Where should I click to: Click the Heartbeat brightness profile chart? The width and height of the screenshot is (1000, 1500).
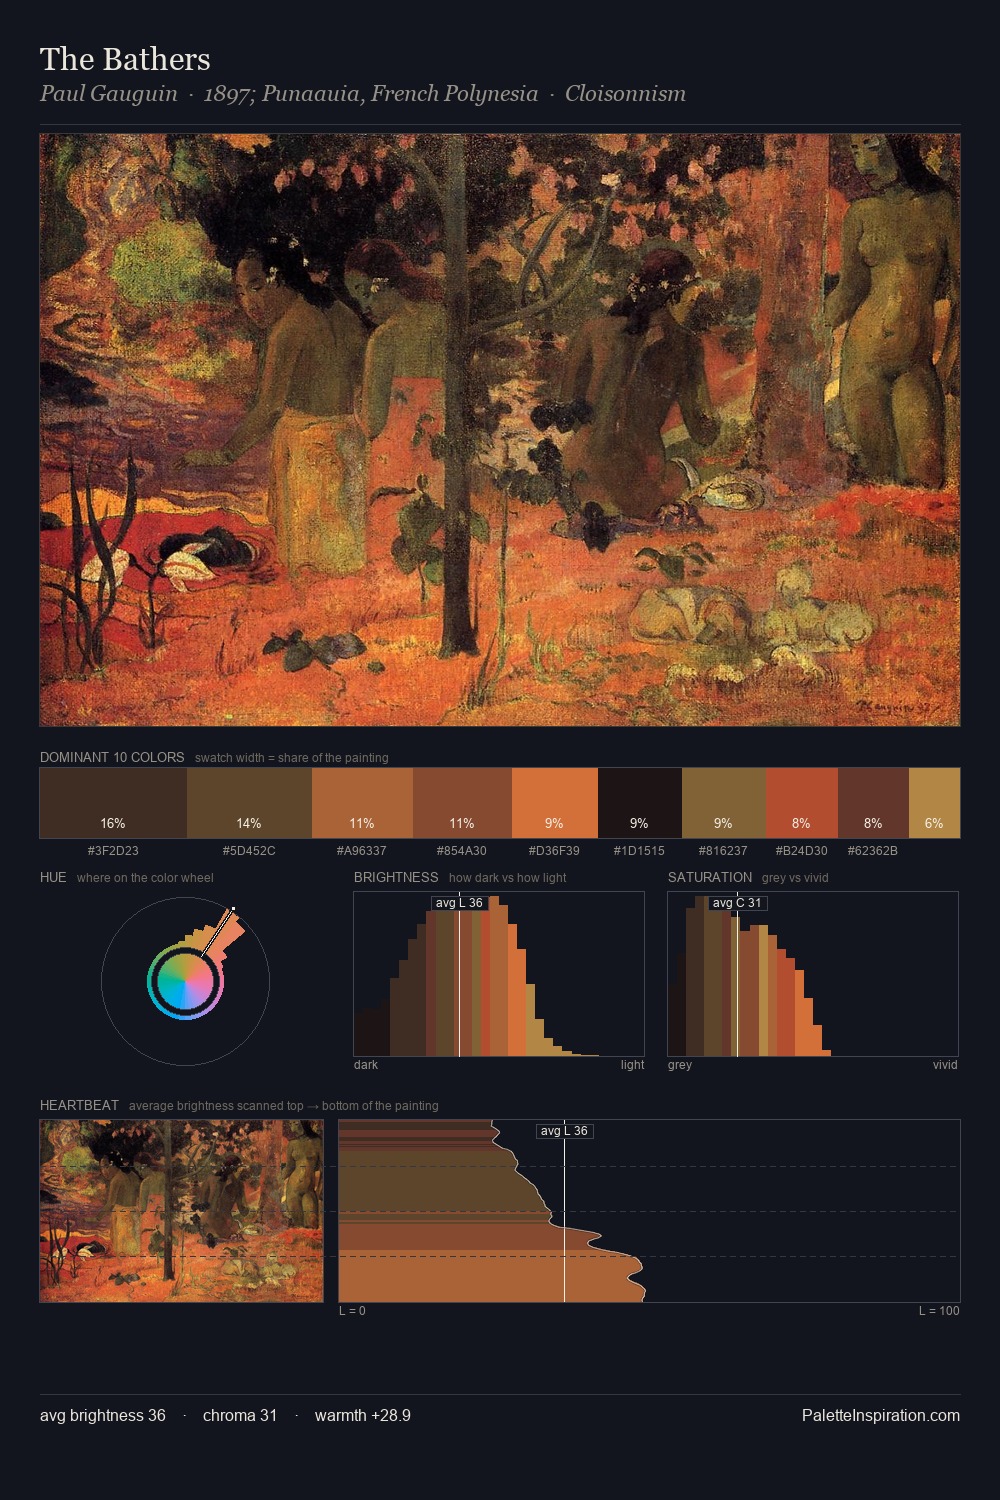coord(649,1211)
